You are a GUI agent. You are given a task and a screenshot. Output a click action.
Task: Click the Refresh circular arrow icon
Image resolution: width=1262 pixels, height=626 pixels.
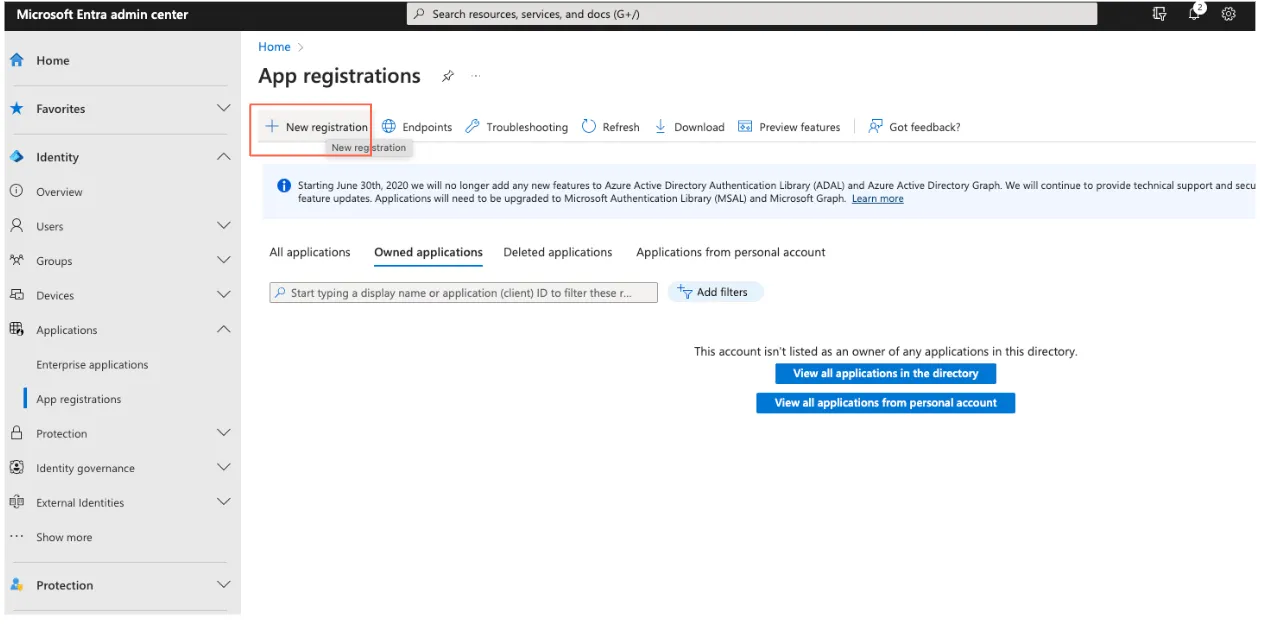[589, 126]
